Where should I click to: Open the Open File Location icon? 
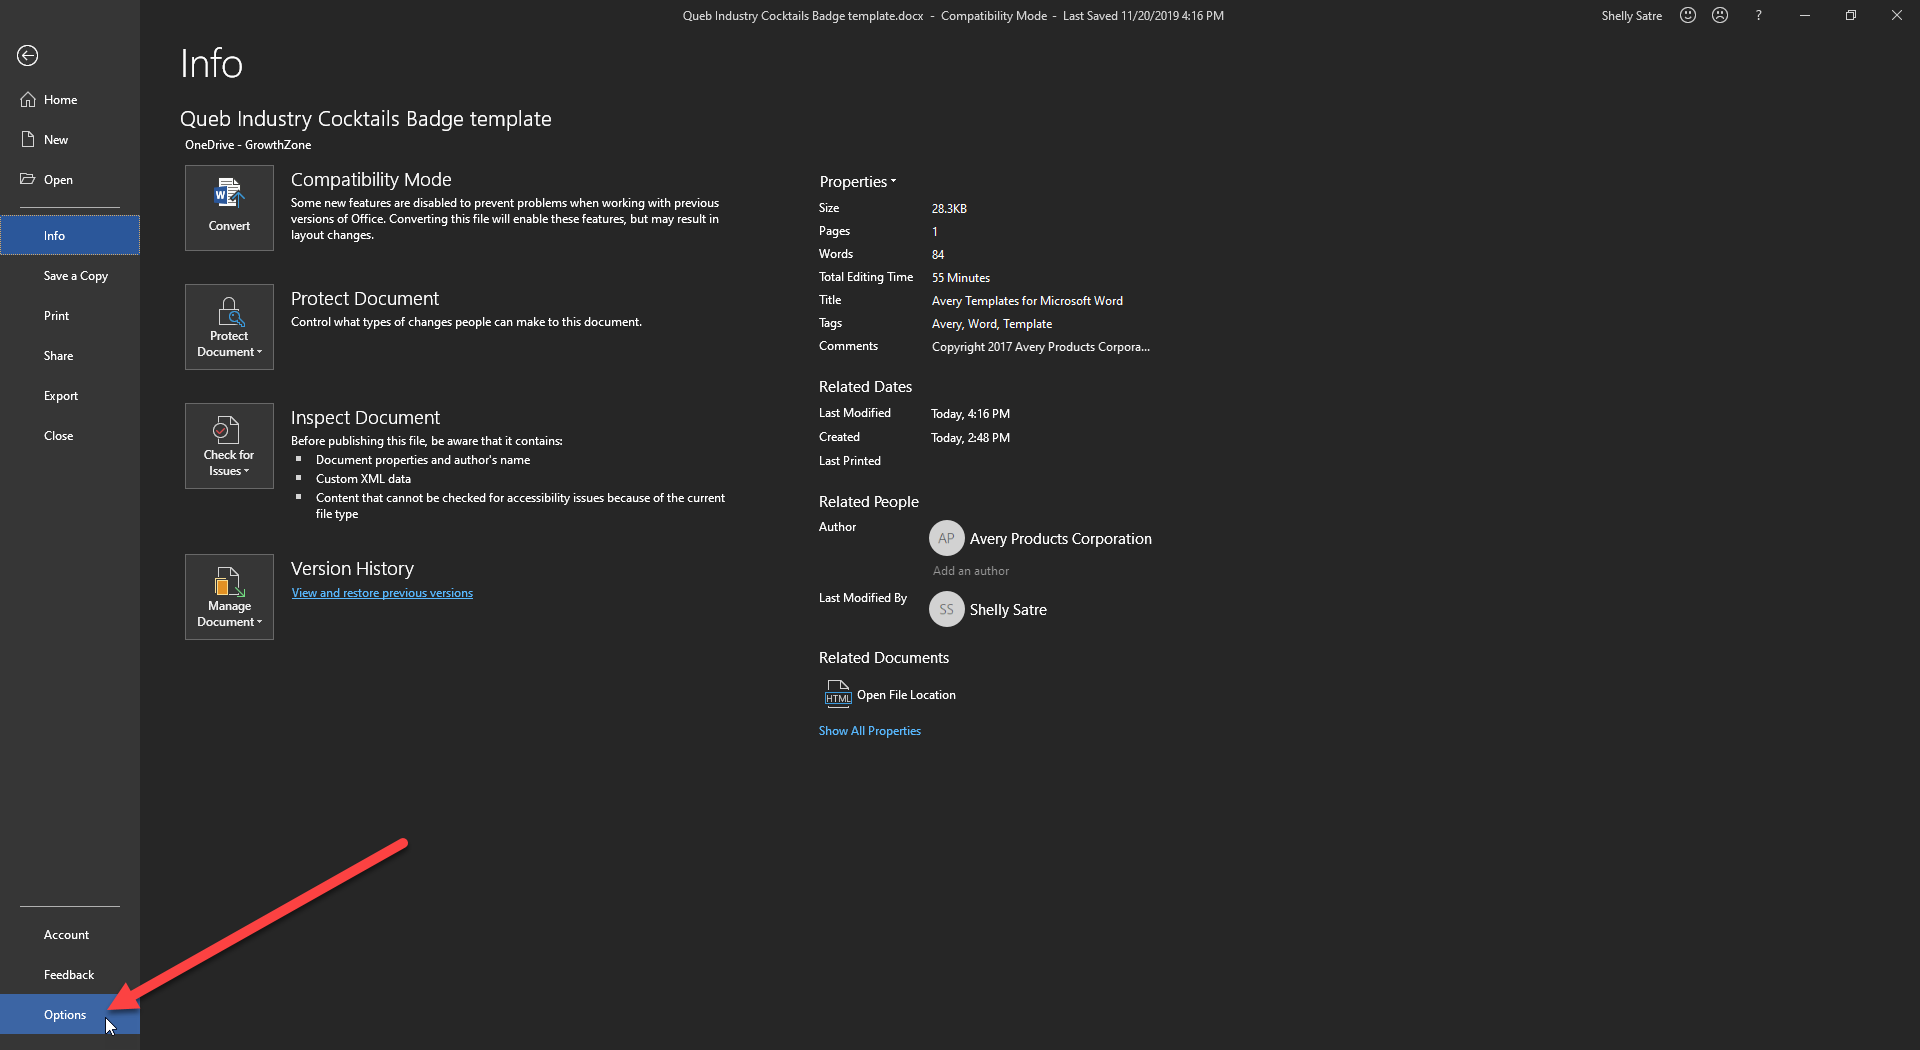point(837,694)
